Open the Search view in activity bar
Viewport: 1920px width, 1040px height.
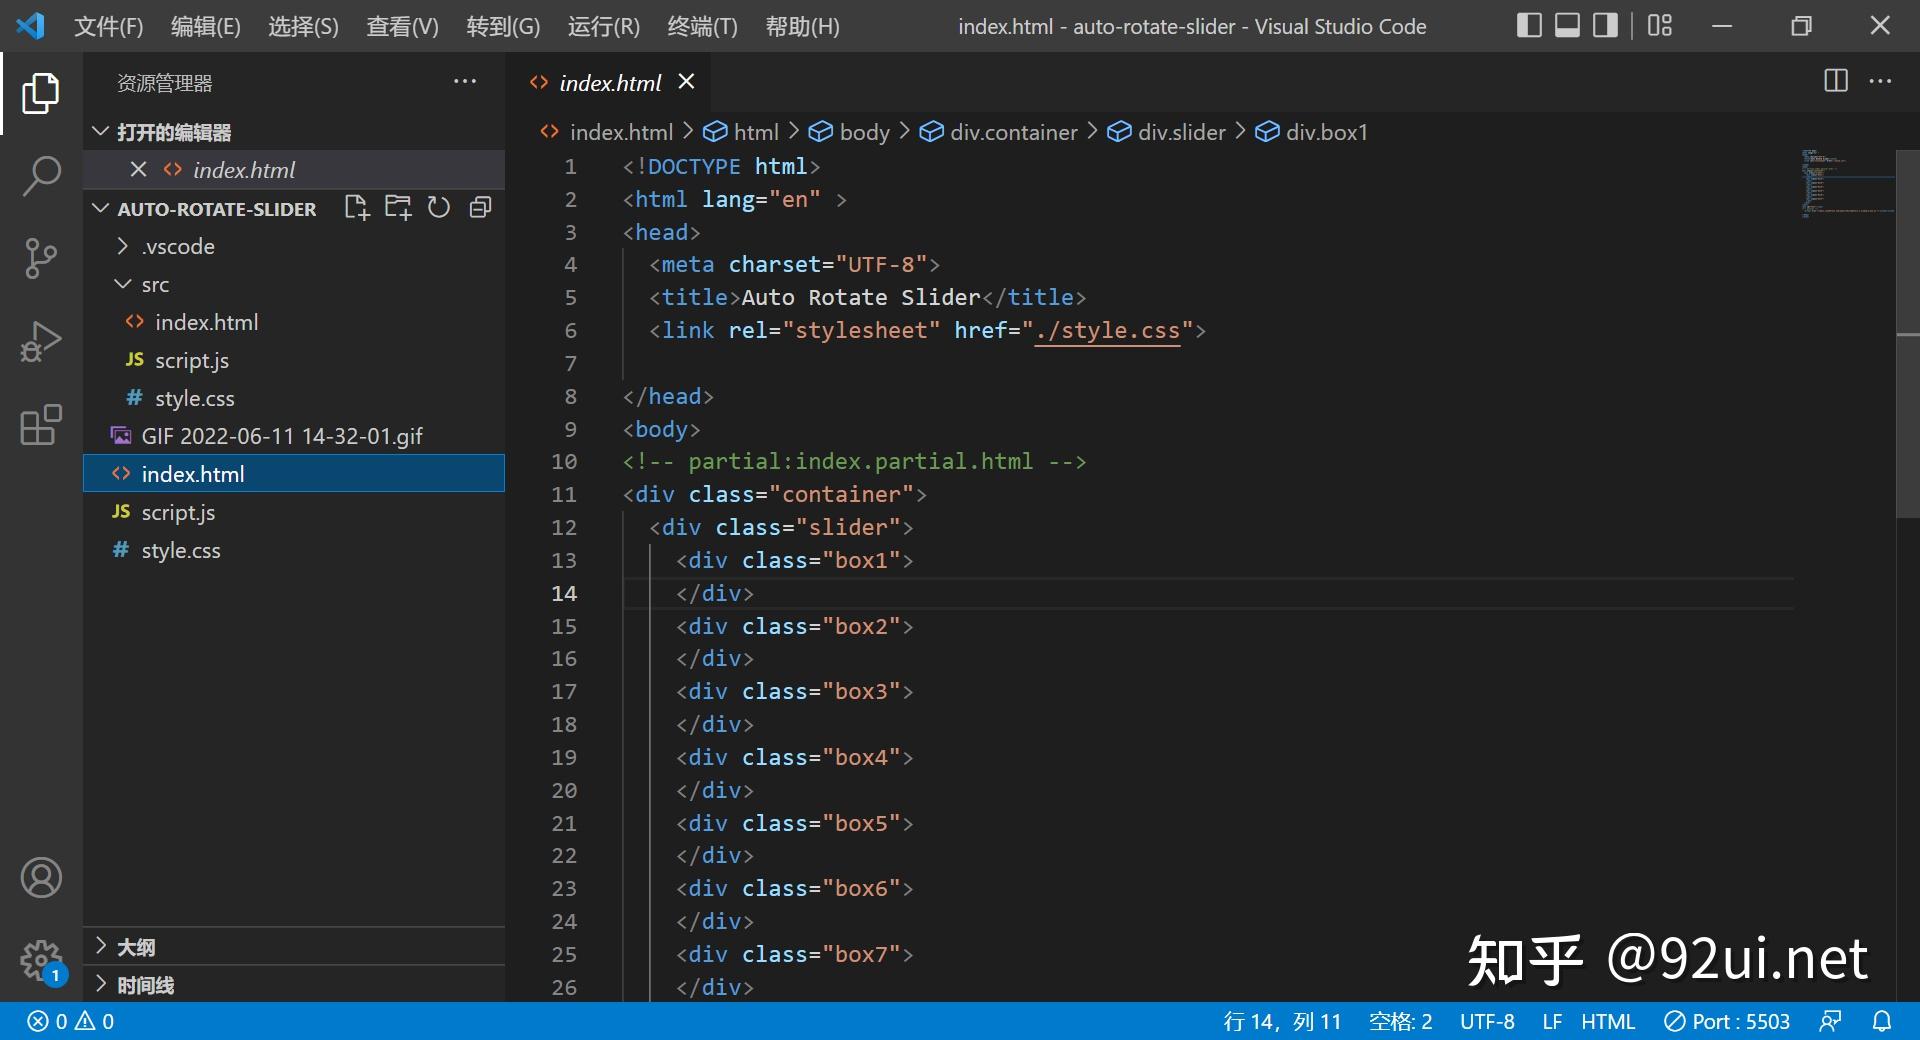pyautogui.click(x=40, y=175)
